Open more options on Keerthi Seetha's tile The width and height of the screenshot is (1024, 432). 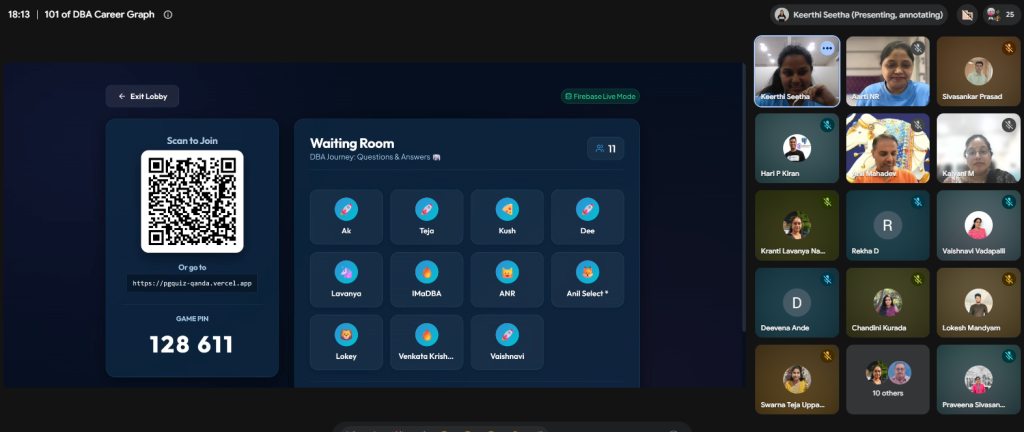click(x=827, y=48)
